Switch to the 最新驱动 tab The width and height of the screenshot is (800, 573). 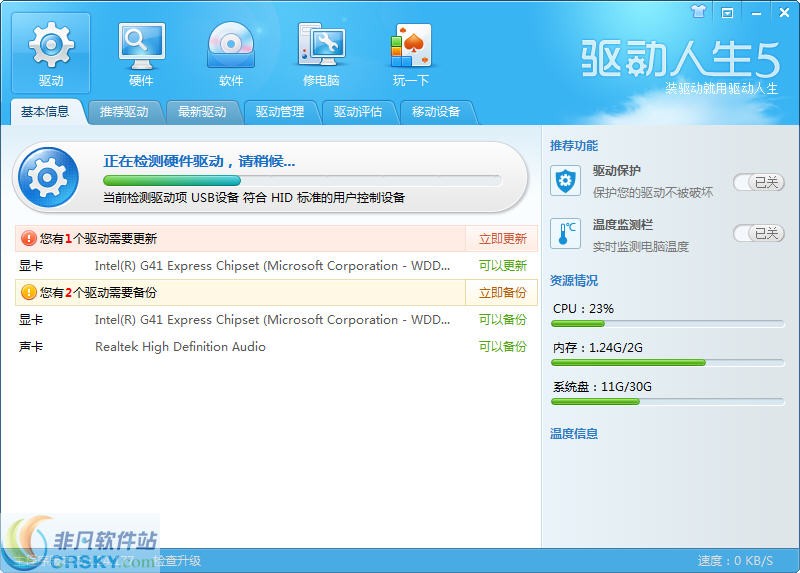point(203,112)
